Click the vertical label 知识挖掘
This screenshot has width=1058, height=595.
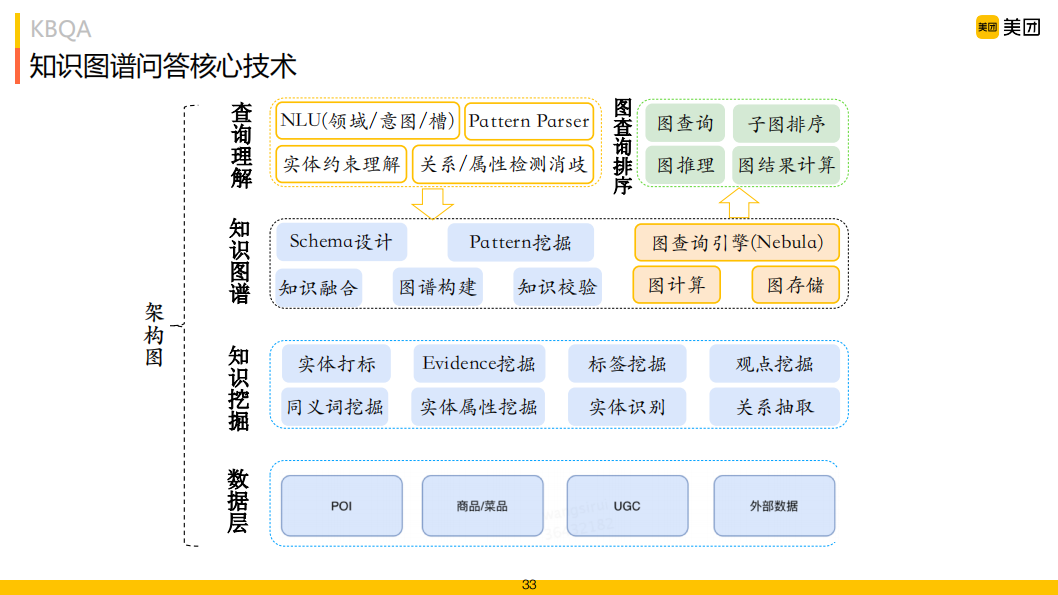click(x=239, y=389)
